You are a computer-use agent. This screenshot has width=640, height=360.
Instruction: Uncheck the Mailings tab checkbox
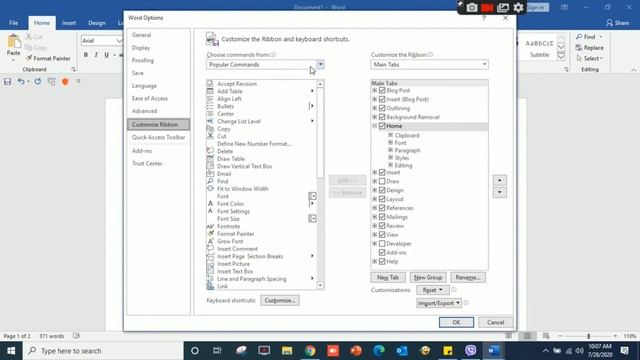click(x=382, y=217)
